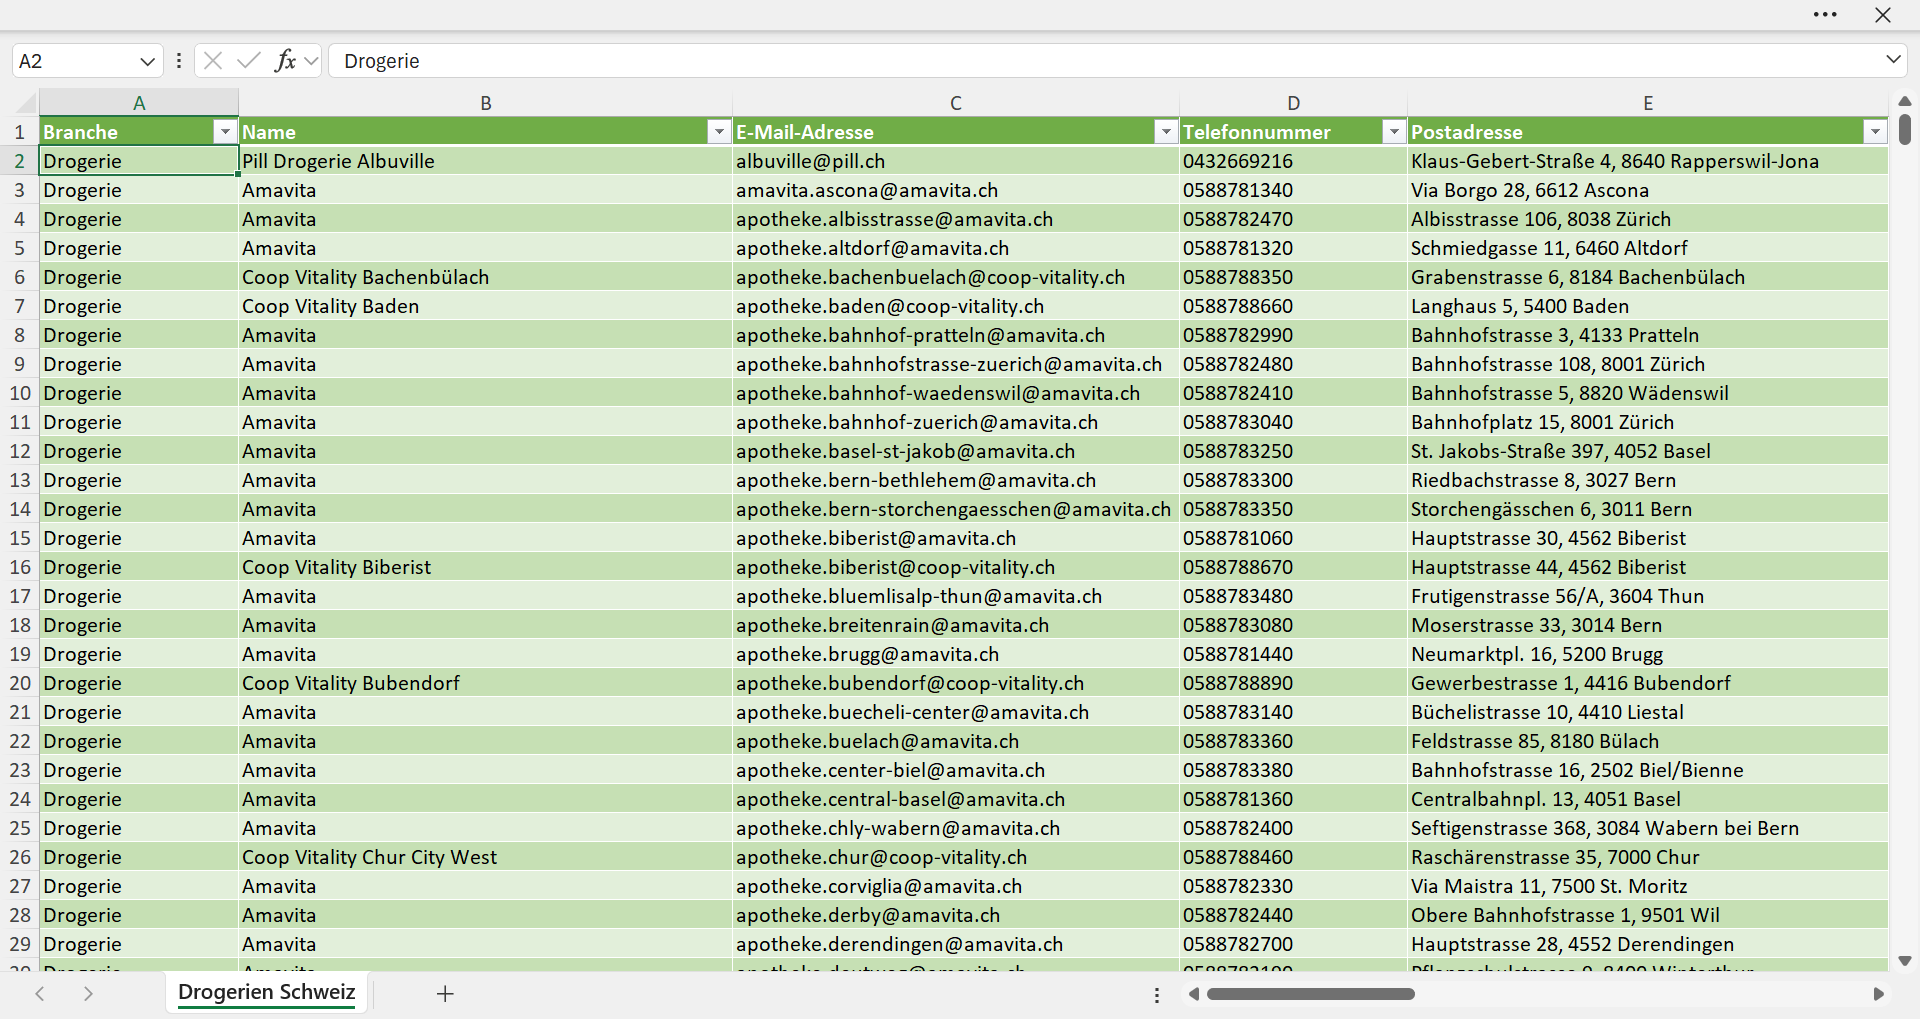Select column D header

click(x=1294, y=103)
